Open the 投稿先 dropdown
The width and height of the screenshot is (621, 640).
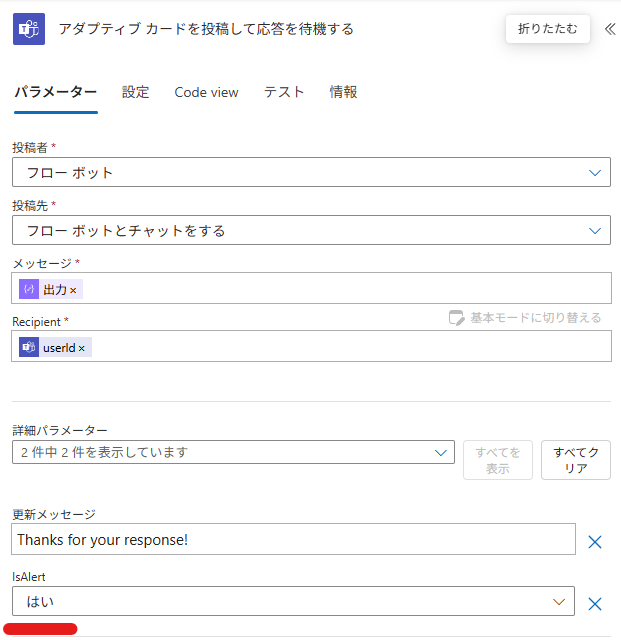pyautogui.click(x=312, y=230)
